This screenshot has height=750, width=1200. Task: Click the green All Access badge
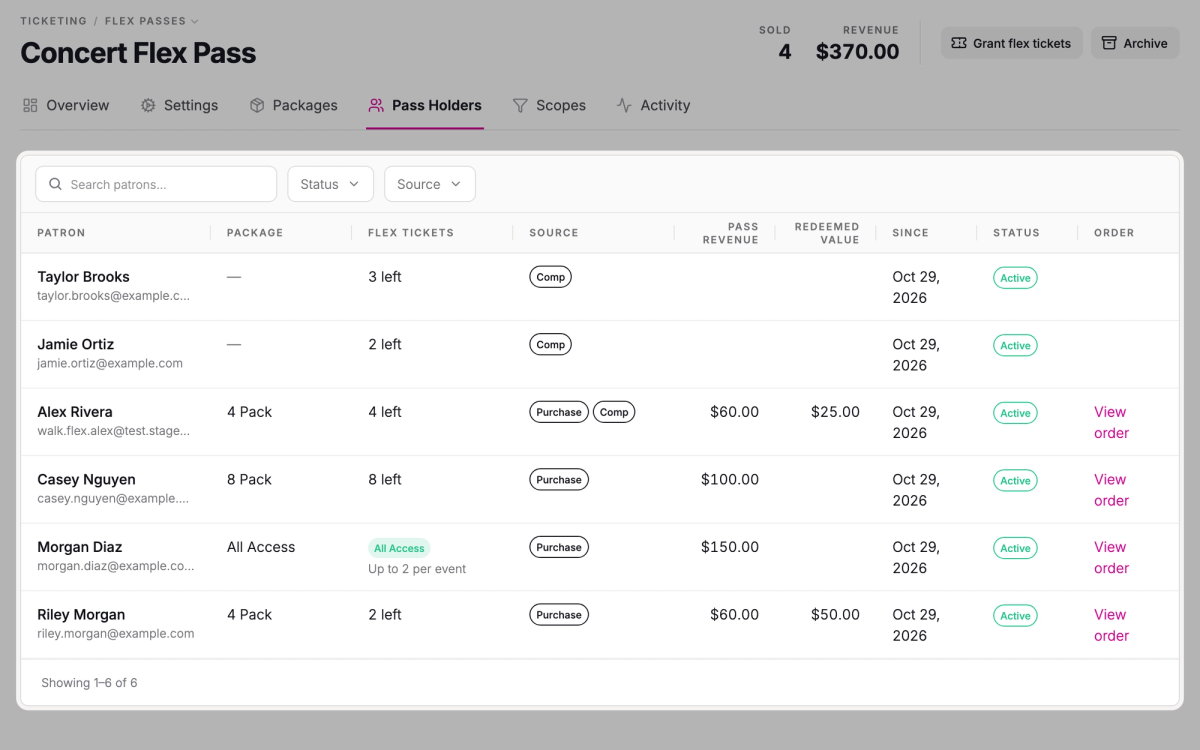399,548
